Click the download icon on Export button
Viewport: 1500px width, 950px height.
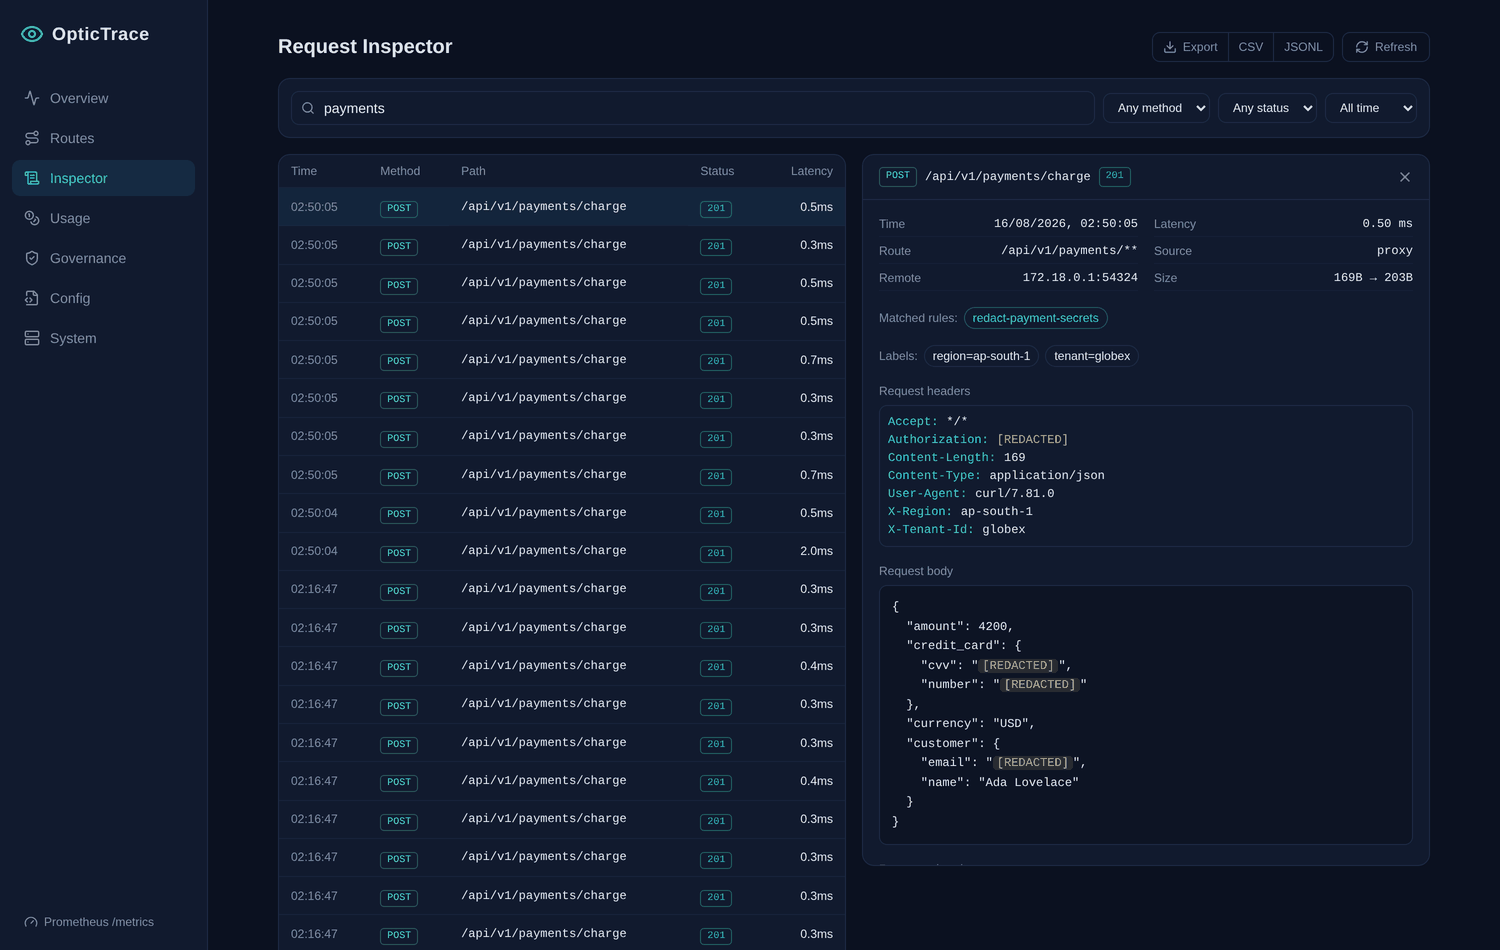(x=1170, y=47)
